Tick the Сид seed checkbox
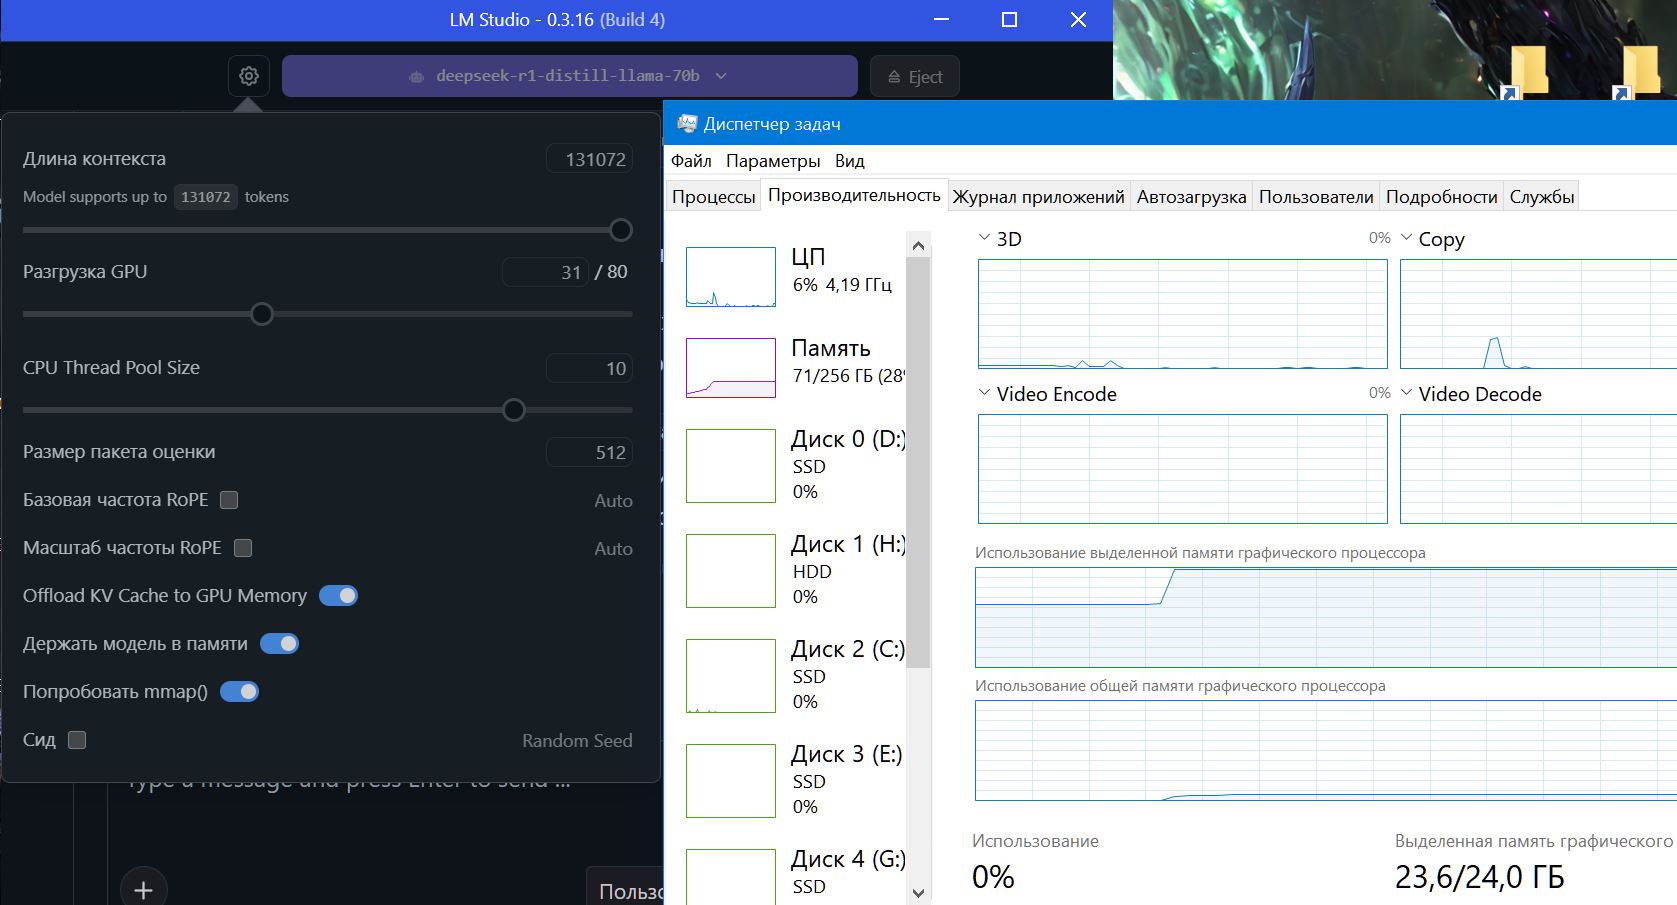This screenshot has width=1677, height=905. coord(77,740)
